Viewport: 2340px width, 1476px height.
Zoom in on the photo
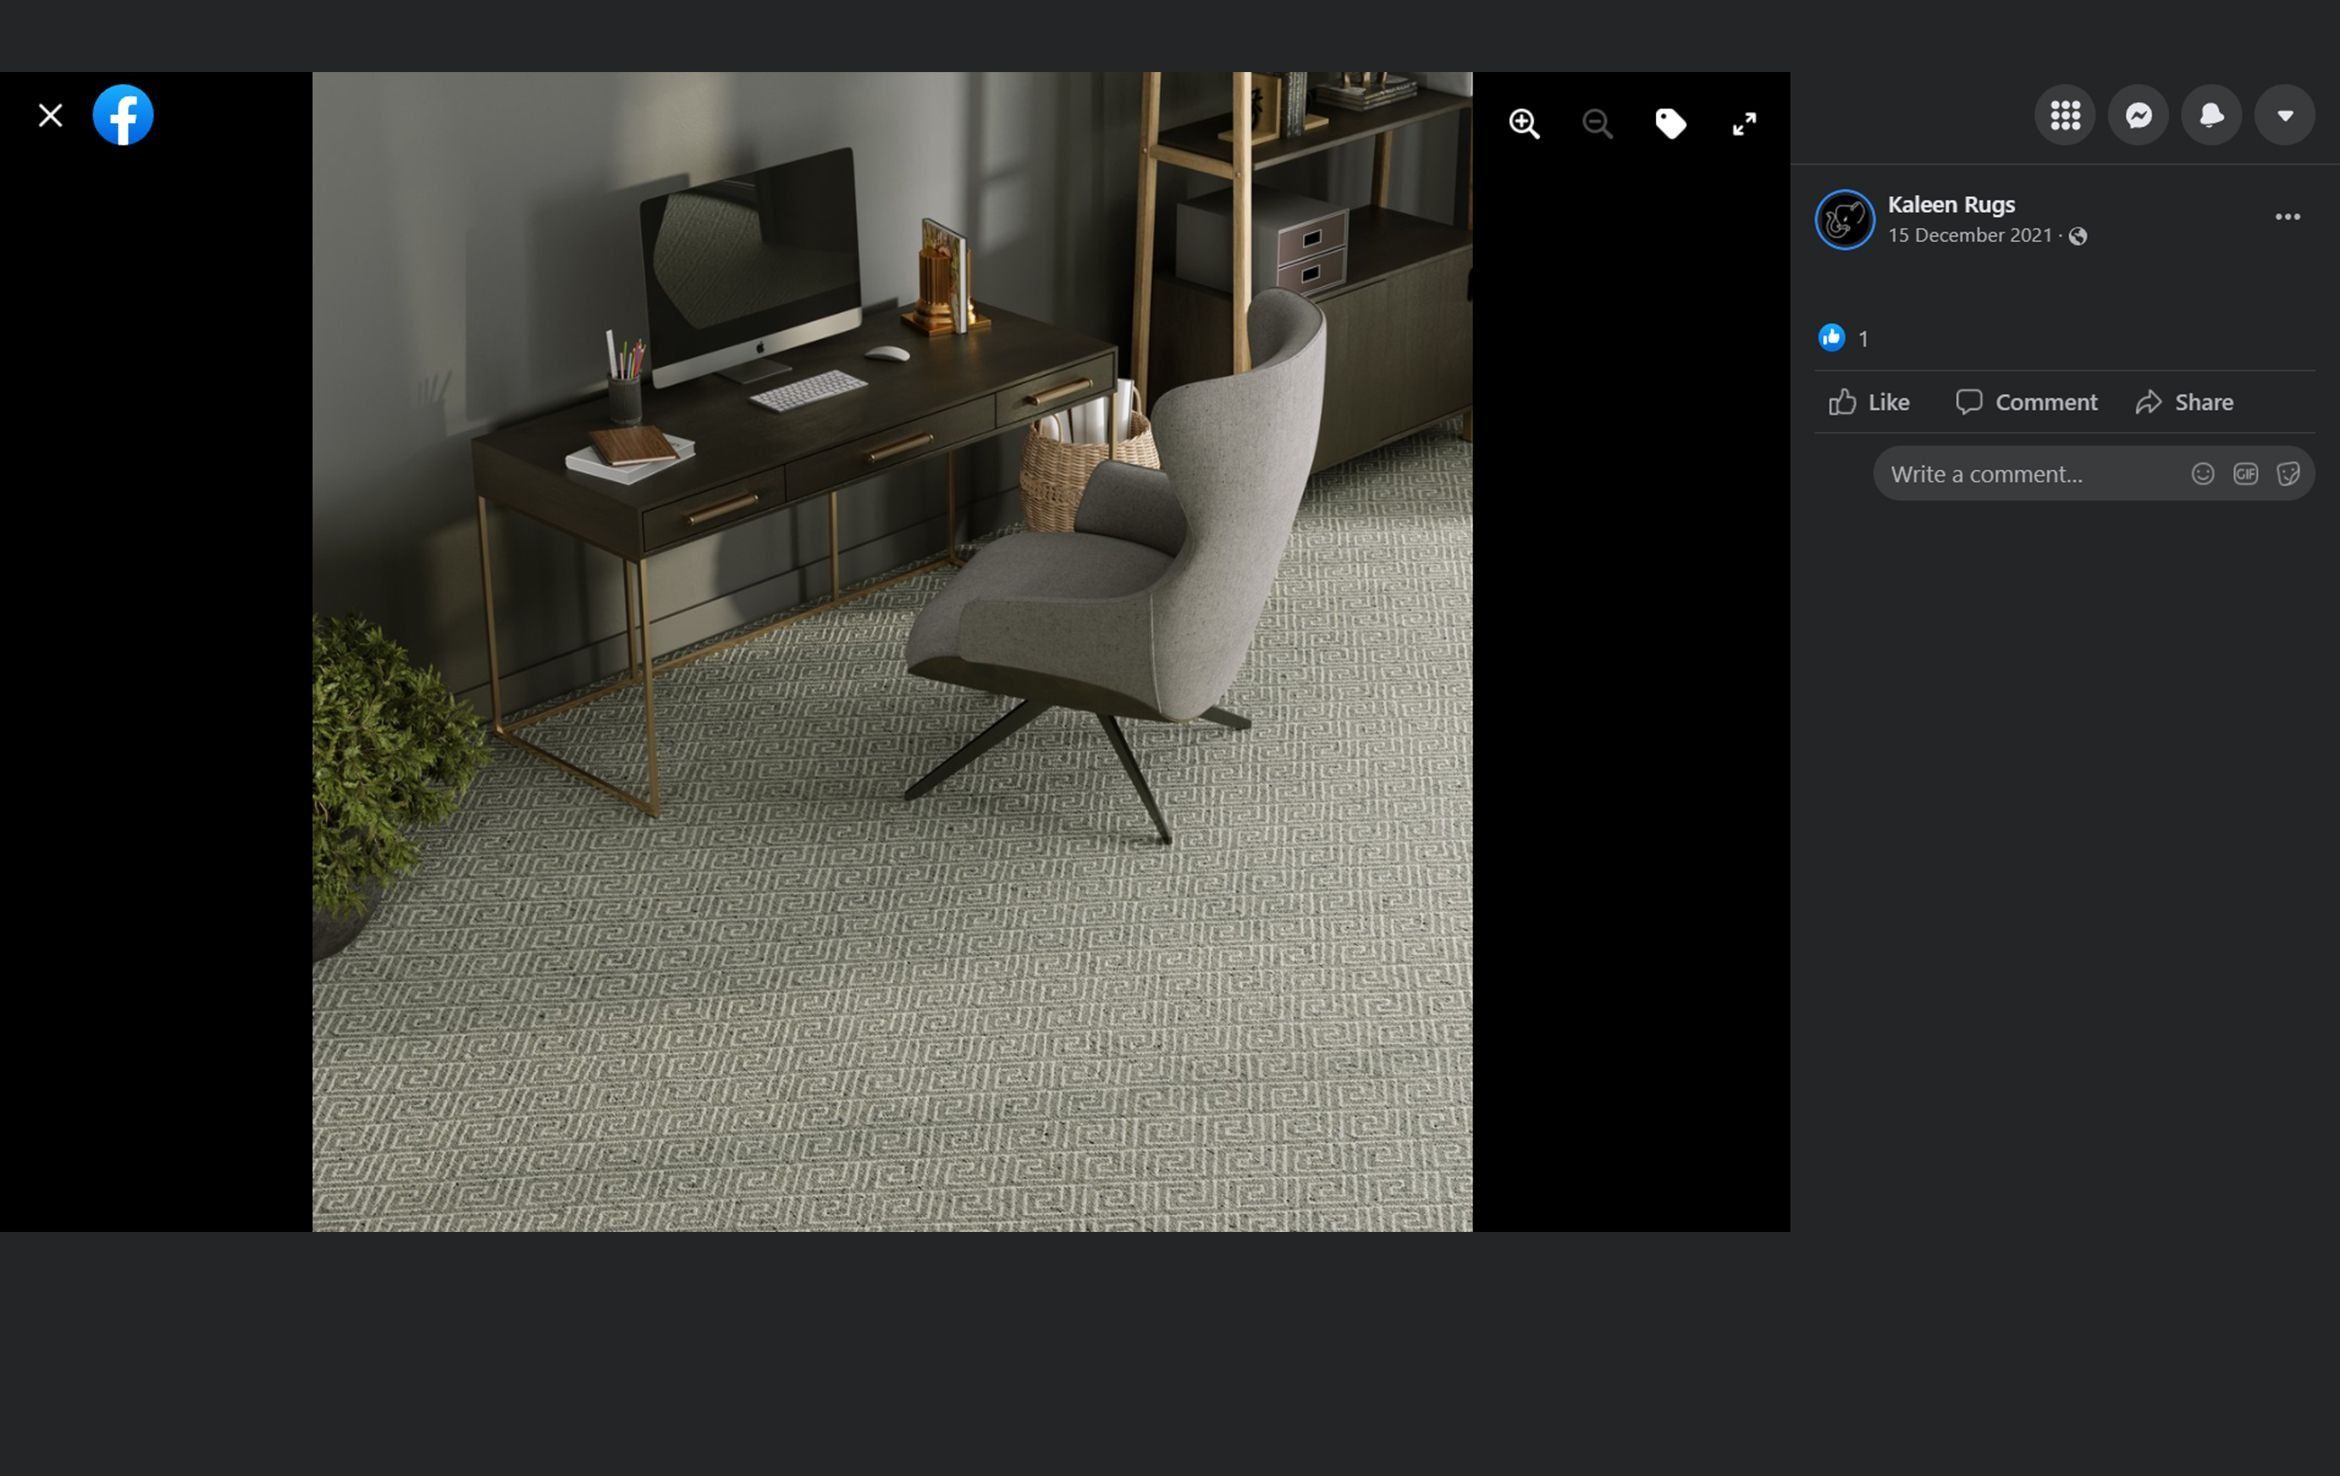point(1524,123)
